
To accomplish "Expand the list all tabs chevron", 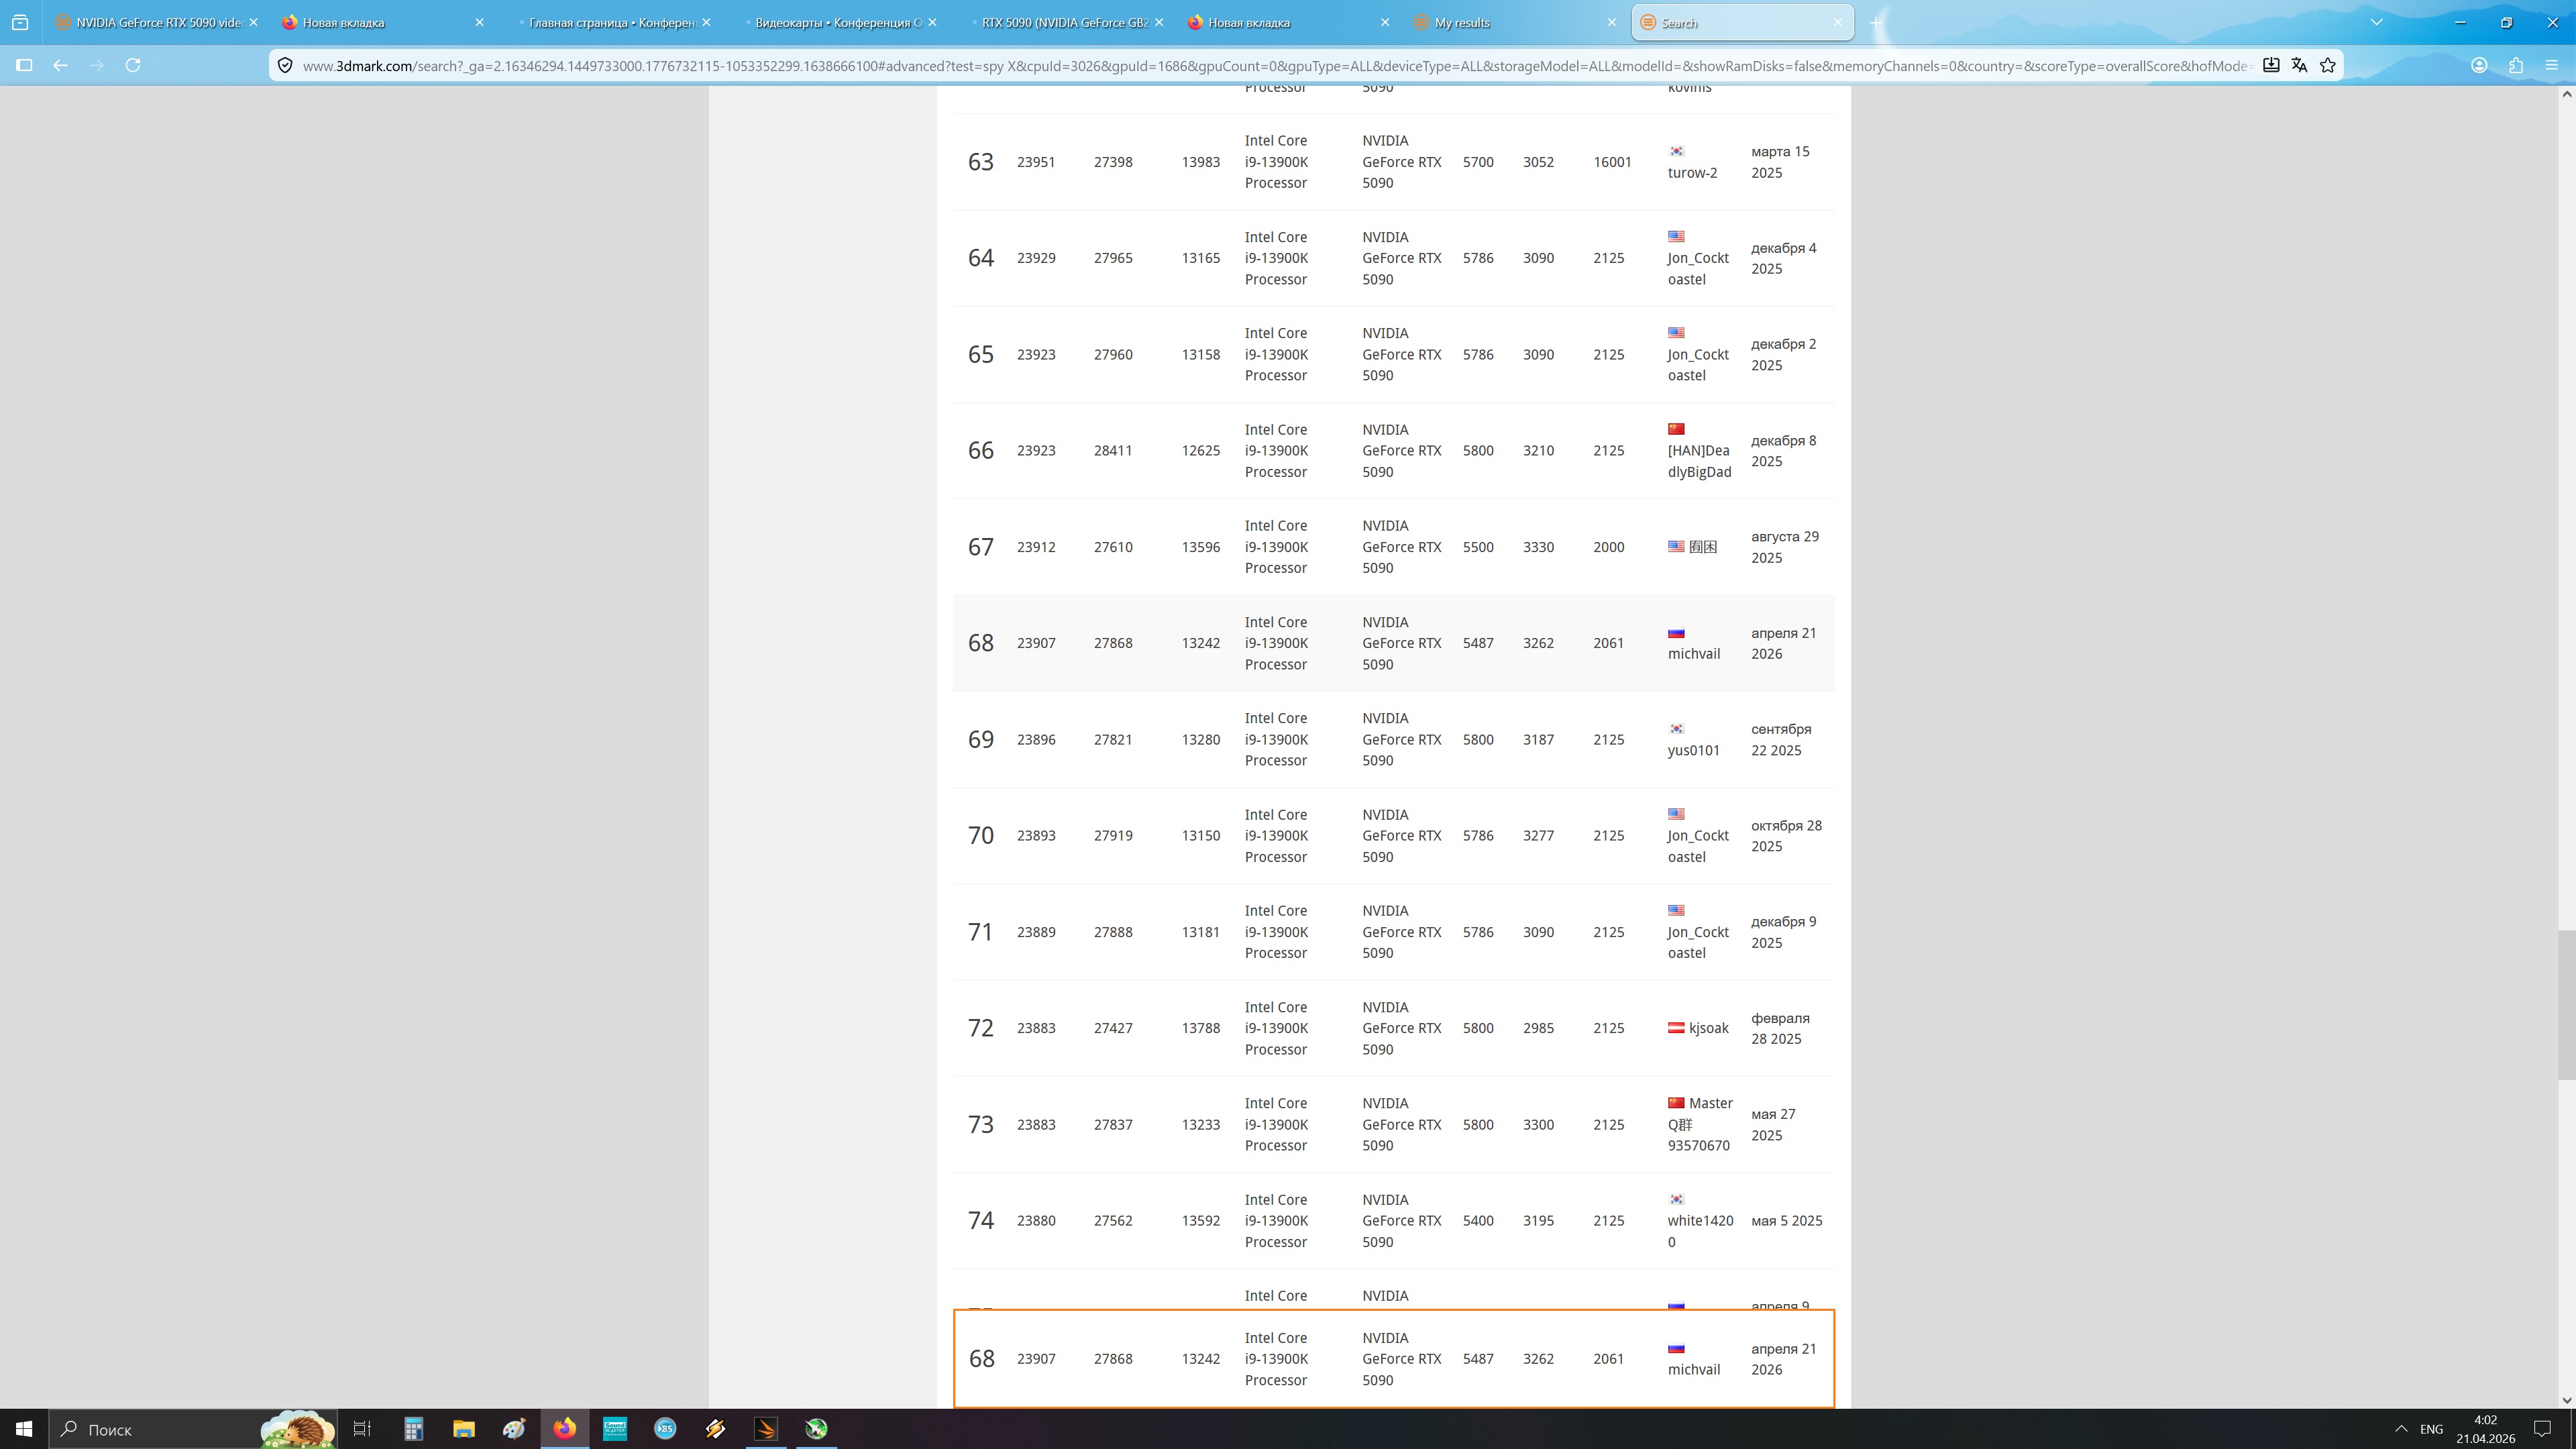I will click(2376, 22).
